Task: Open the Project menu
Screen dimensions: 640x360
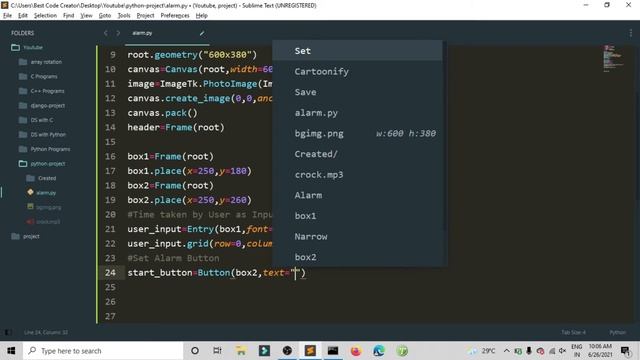Action: (x=145, y=16)
